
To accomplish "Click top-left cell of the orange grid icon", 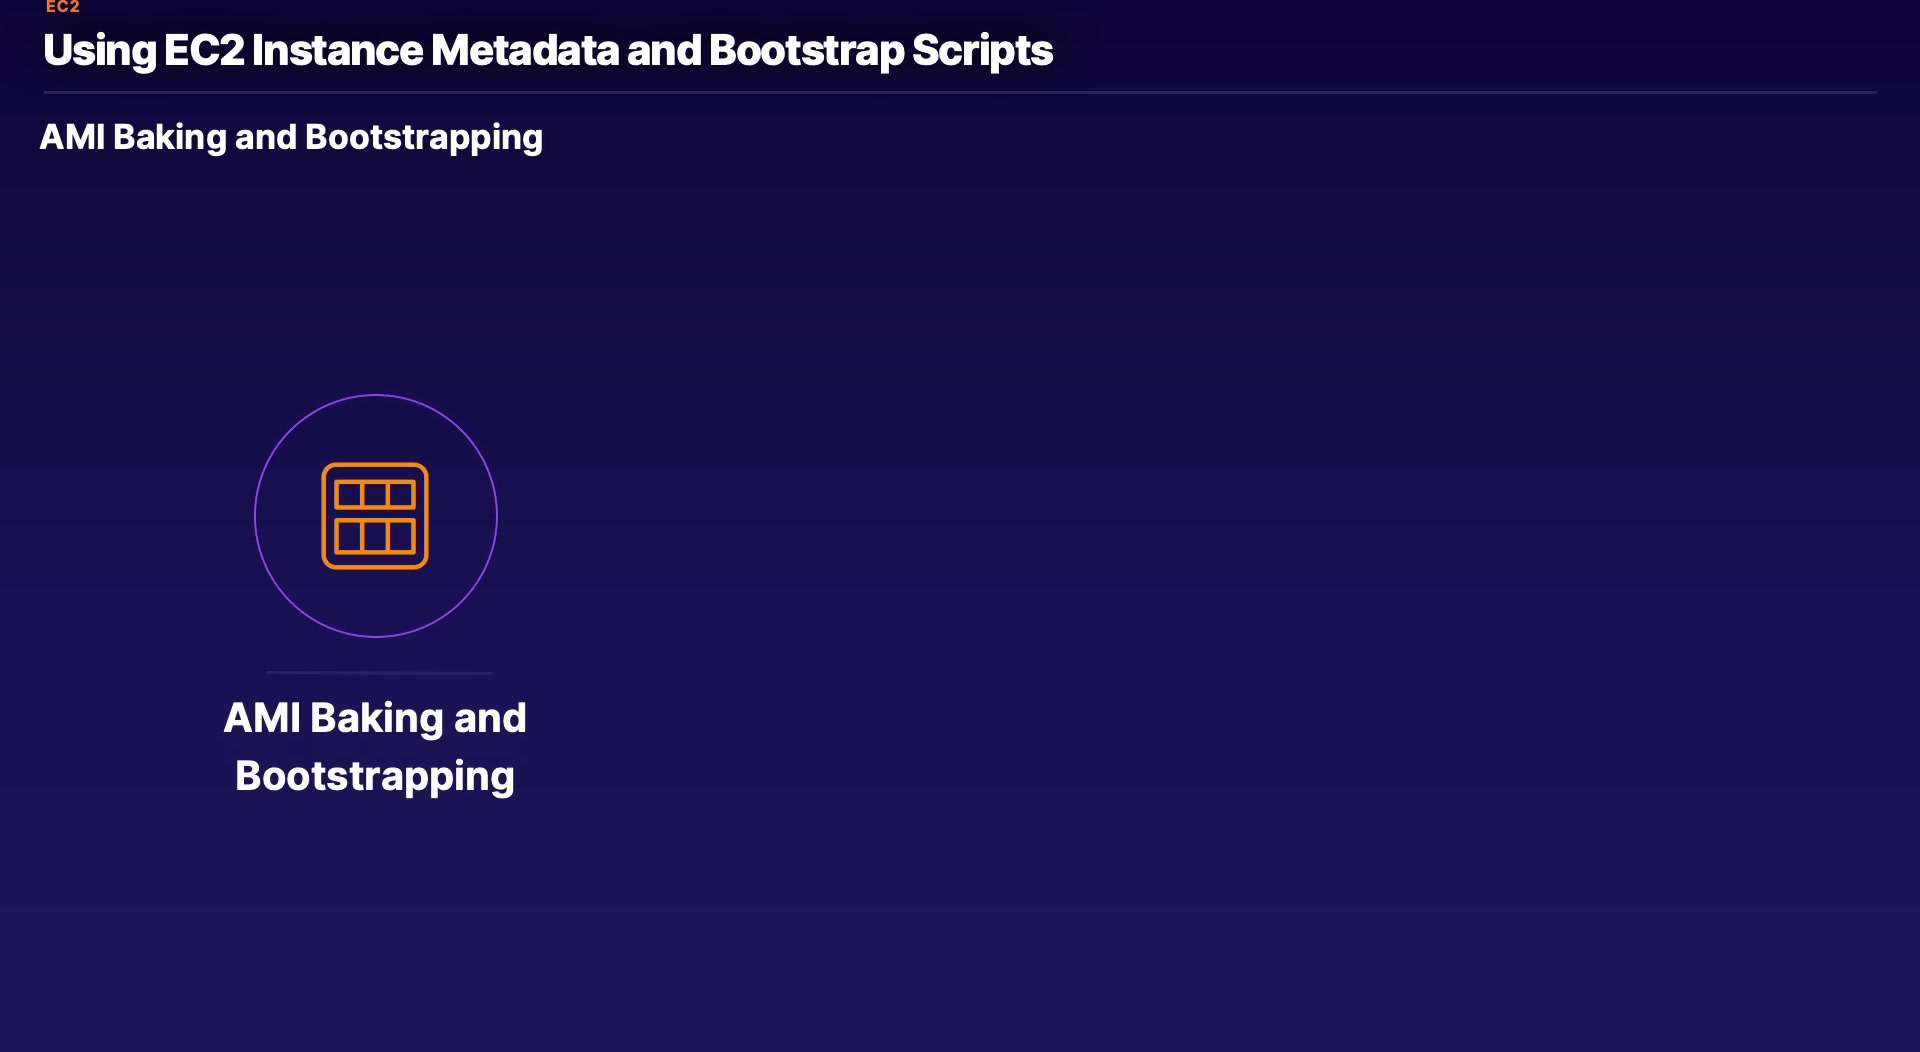I will pos(348,495).
